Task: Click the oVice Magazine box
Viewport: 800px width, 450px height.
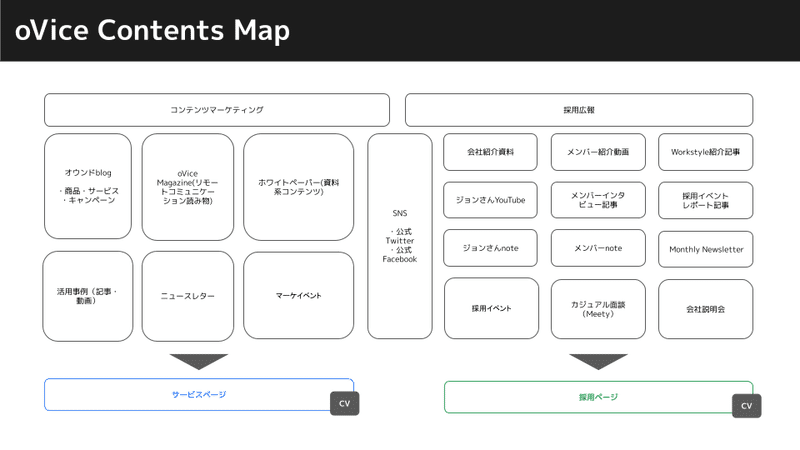Action: [x=188, y=187]
